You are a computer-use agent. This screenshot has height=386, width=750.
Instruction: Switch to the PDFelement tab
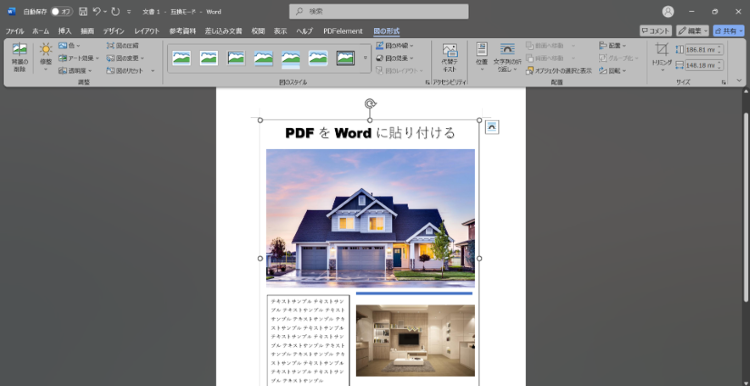point(343,31)
